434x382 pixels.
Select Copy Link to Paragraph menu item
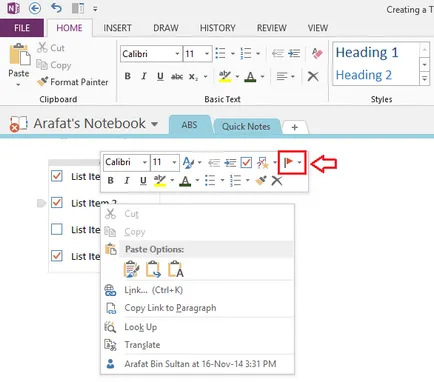[x=170, y=308]
